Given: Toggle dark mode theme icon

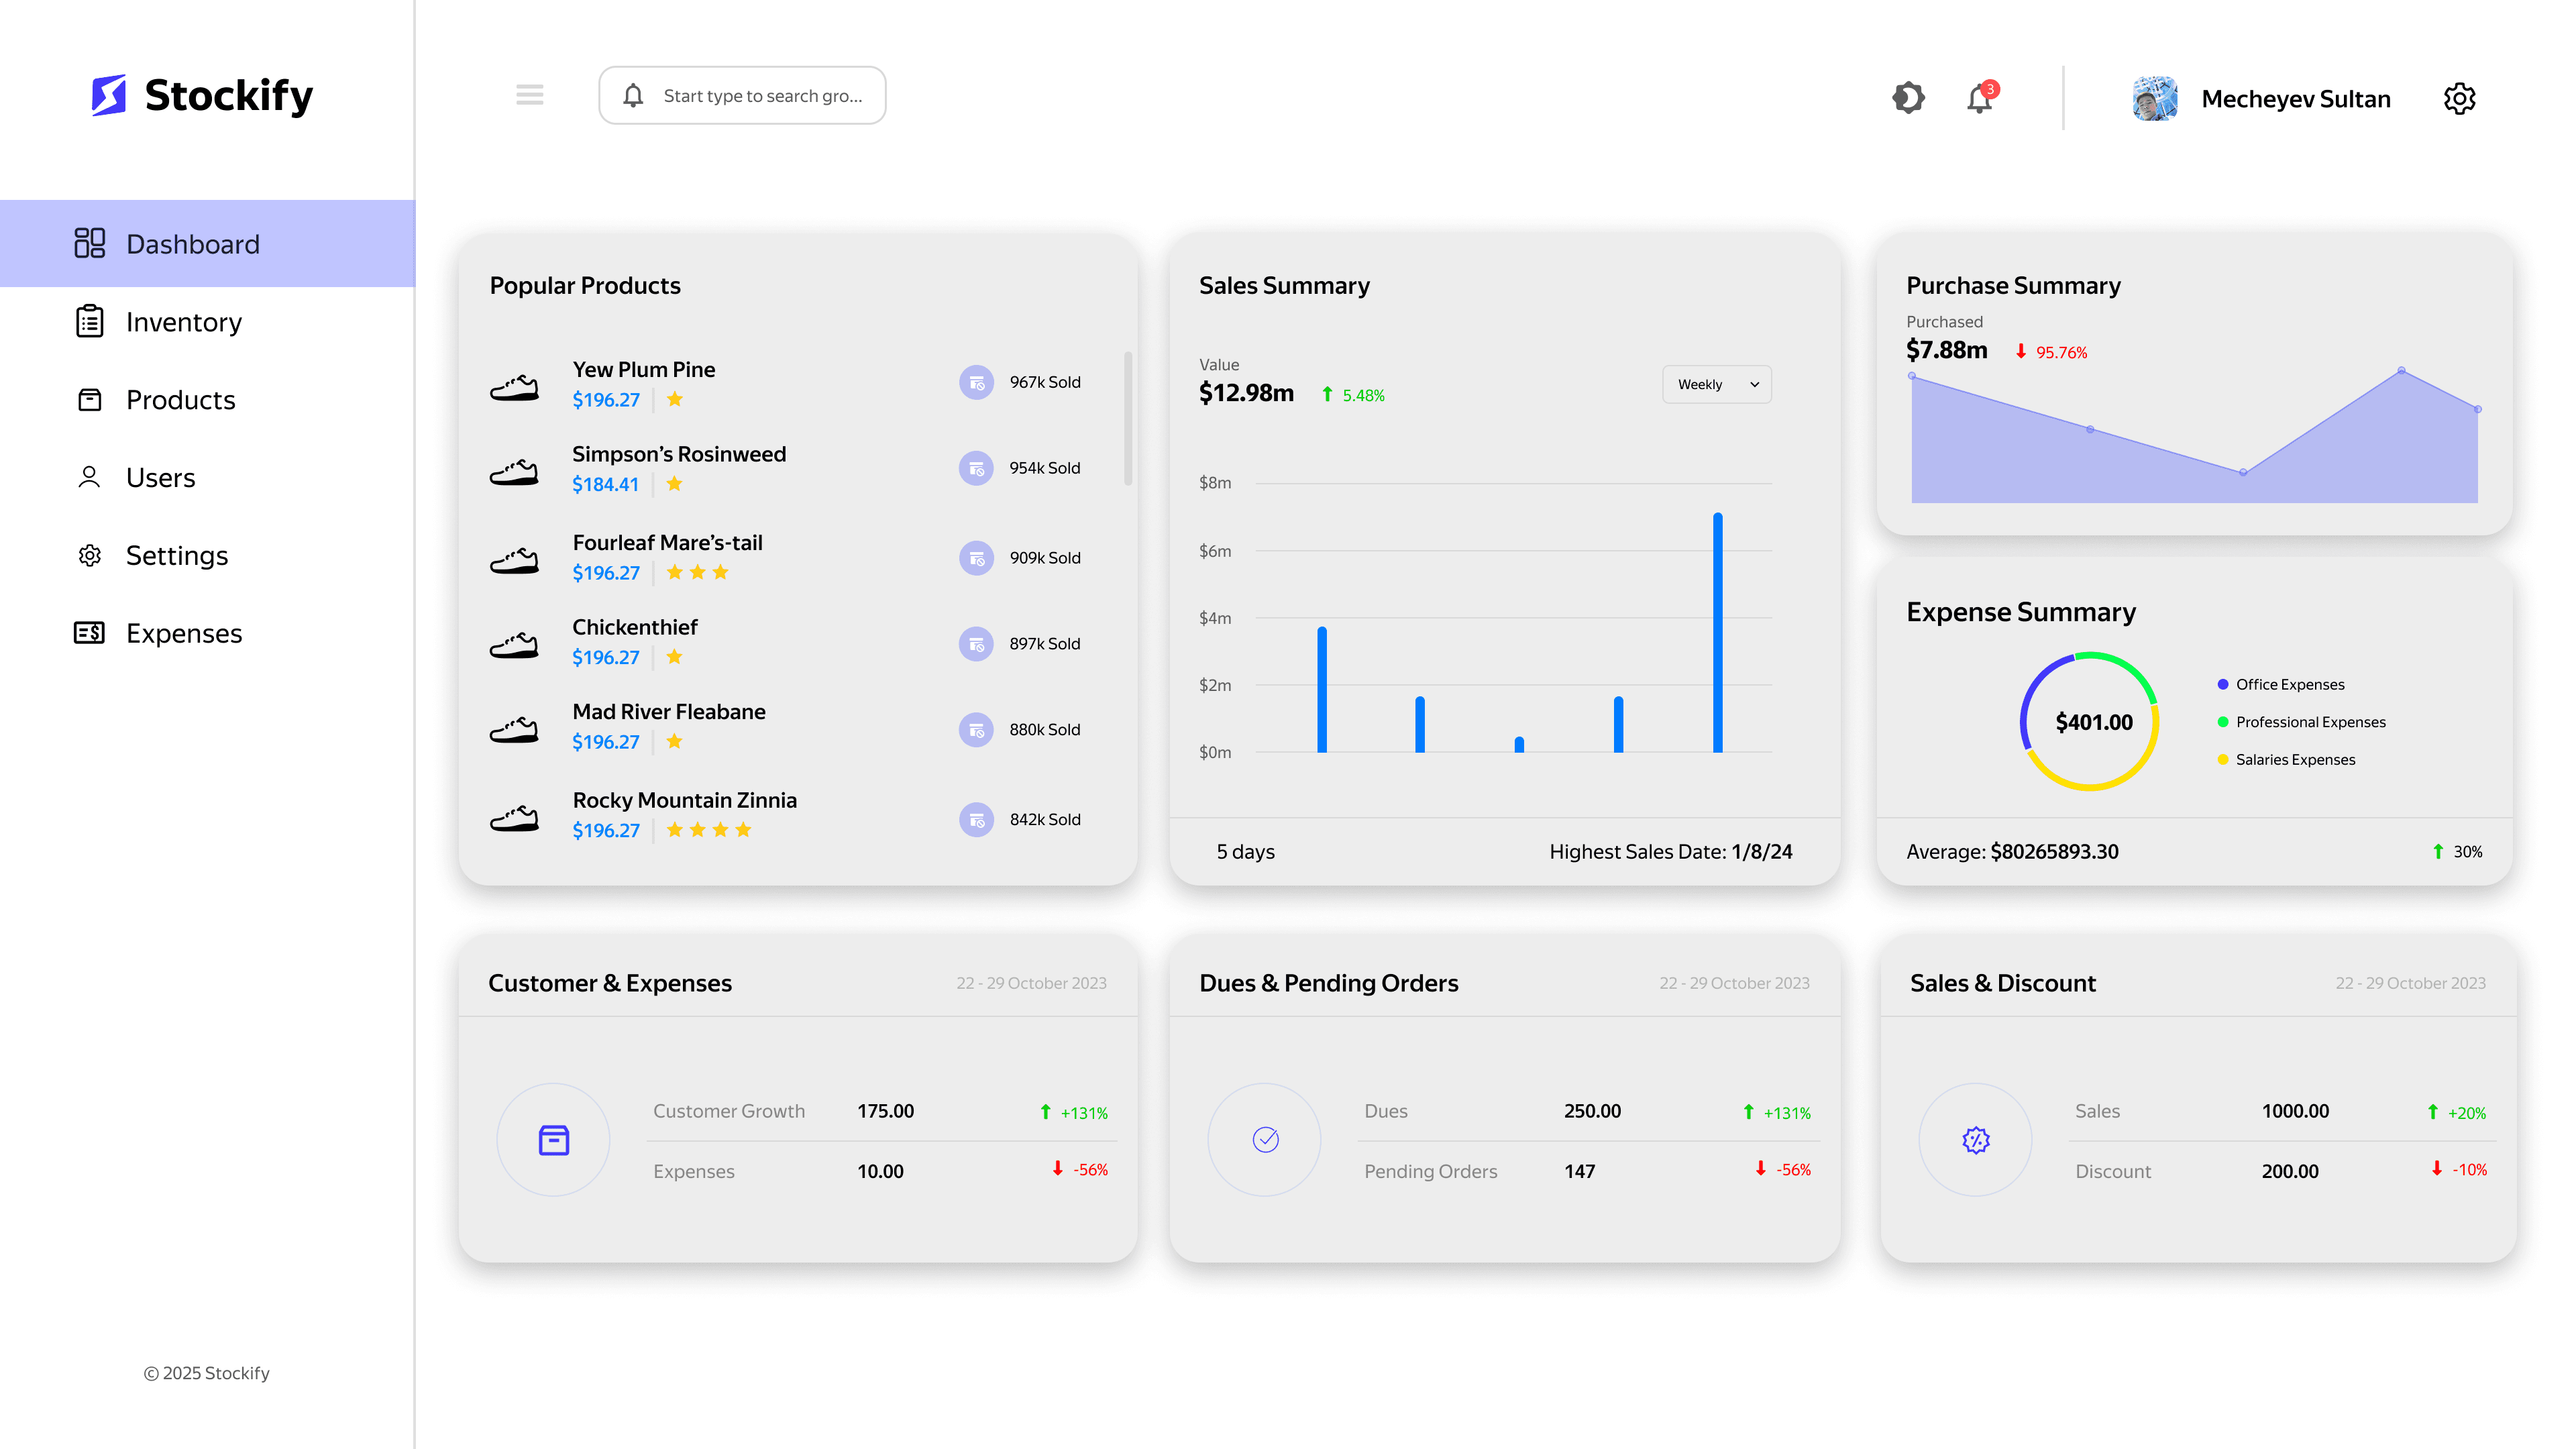Looking at the screenshot, I should pyautogui.click(x=1908, y=98).
